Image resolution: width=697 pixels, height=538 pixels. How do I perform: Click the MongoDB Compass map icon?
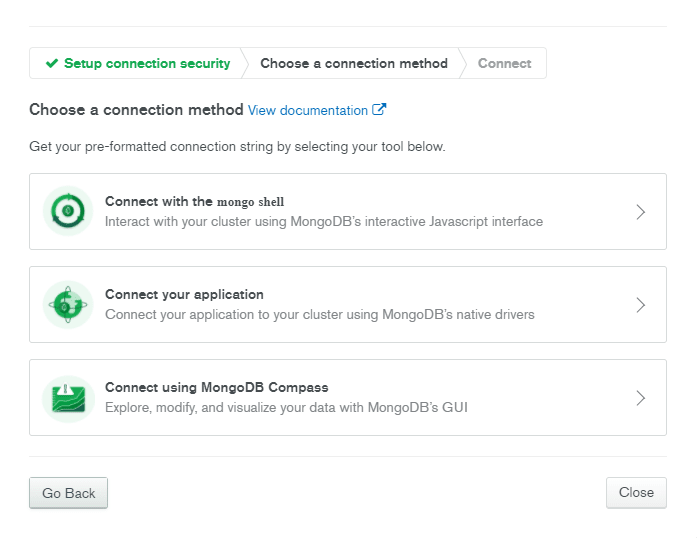coord(68,398)
